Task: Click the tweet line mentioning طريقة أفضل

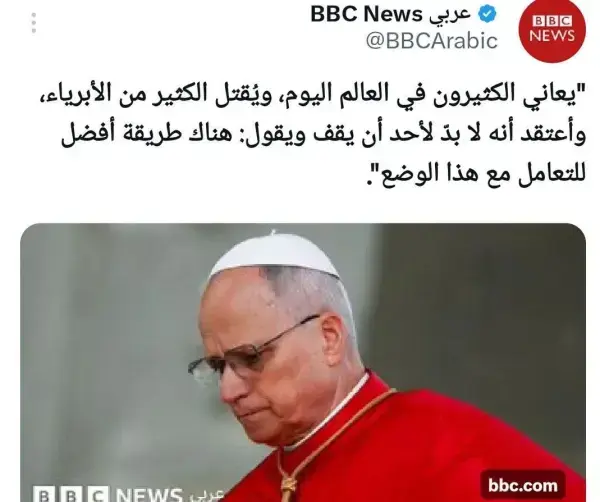Action: (323, 136)
